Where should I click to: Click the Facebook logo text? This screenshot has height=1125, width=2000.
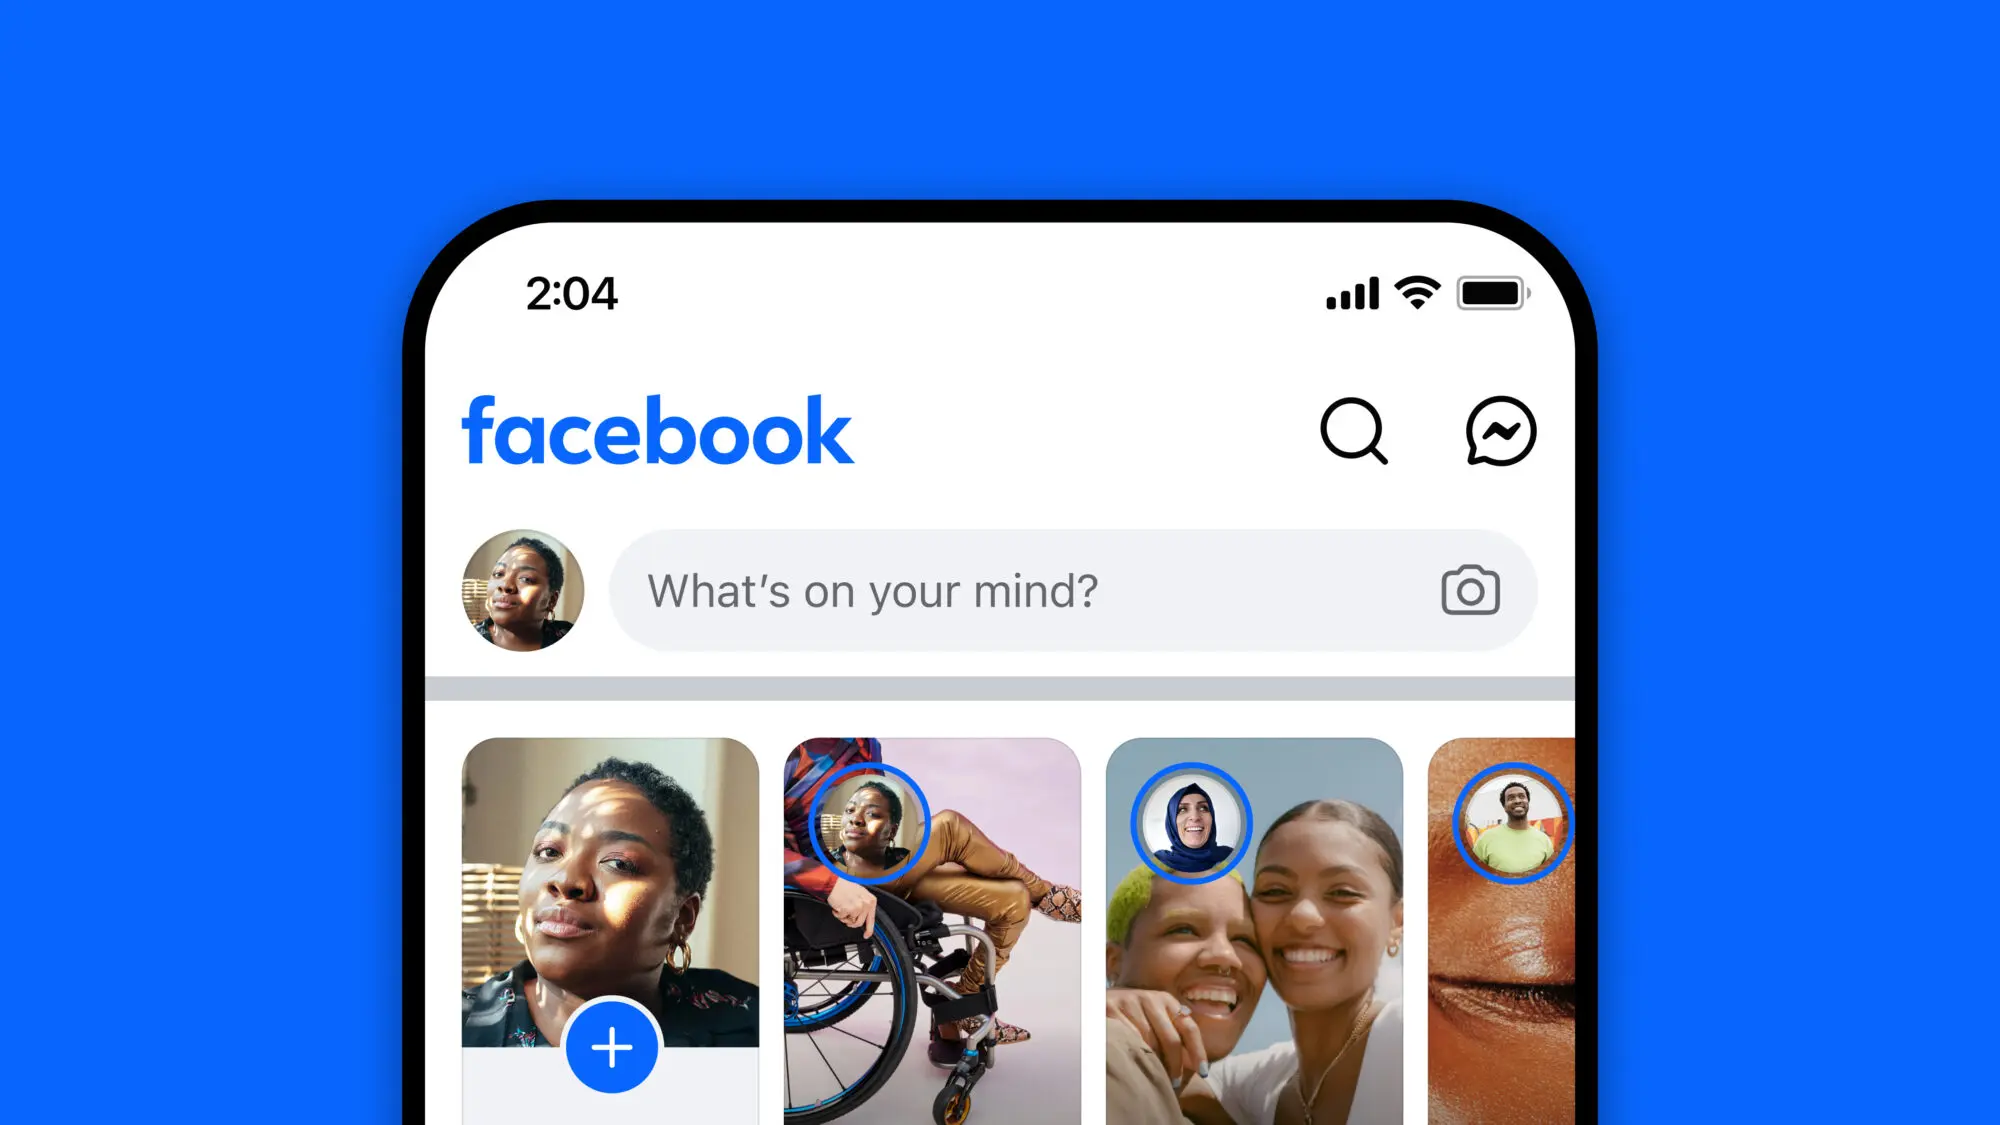[x=658, y=431]
